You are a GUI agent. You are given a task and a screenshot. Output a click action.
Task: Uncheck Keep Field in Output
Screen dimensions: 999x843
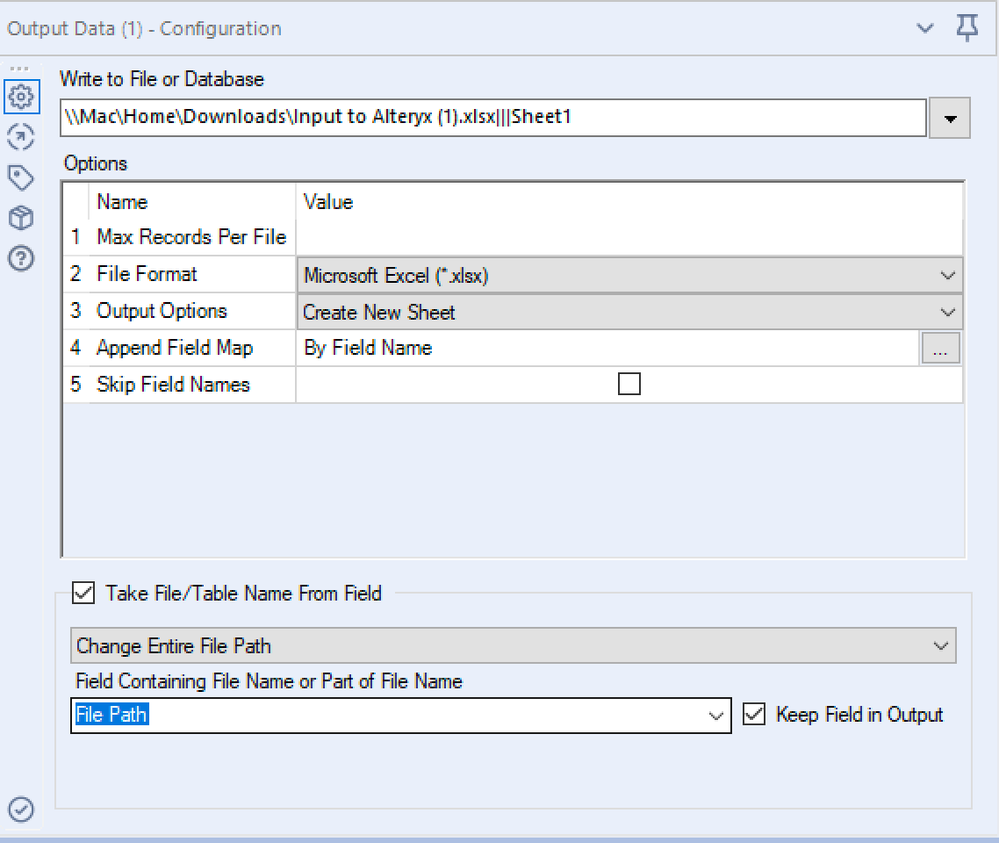coord(754,714)
